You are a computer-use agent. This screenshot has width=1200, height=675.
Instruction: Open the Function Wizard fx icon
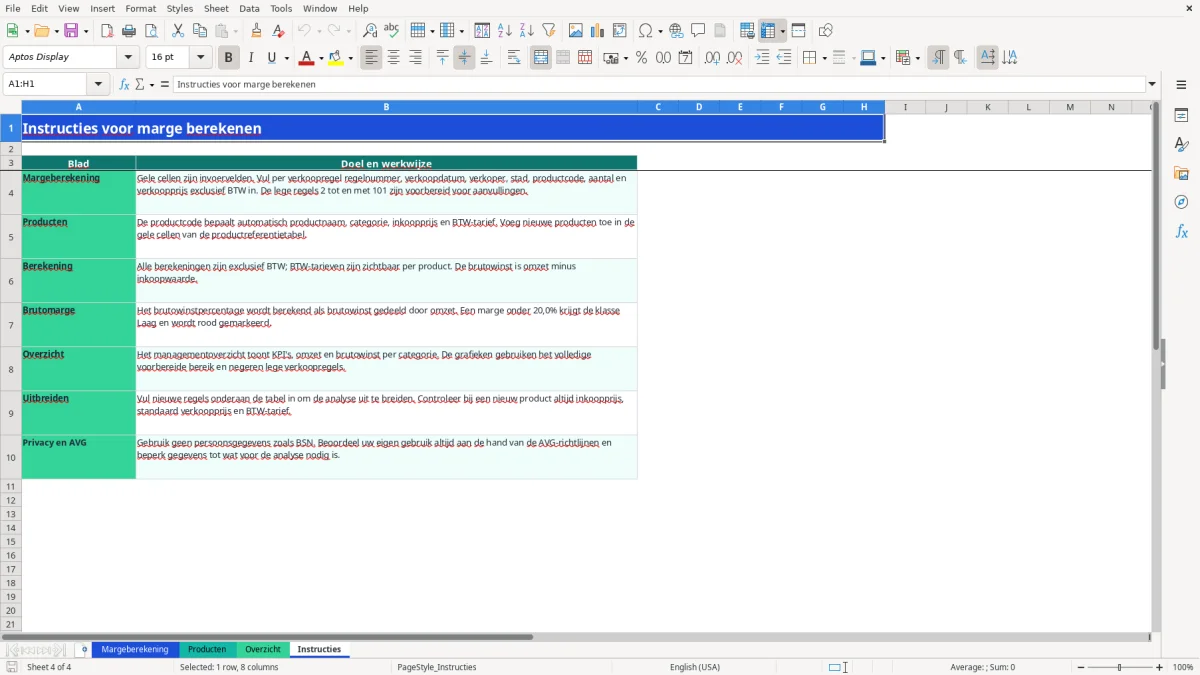[x=124, y=84]
